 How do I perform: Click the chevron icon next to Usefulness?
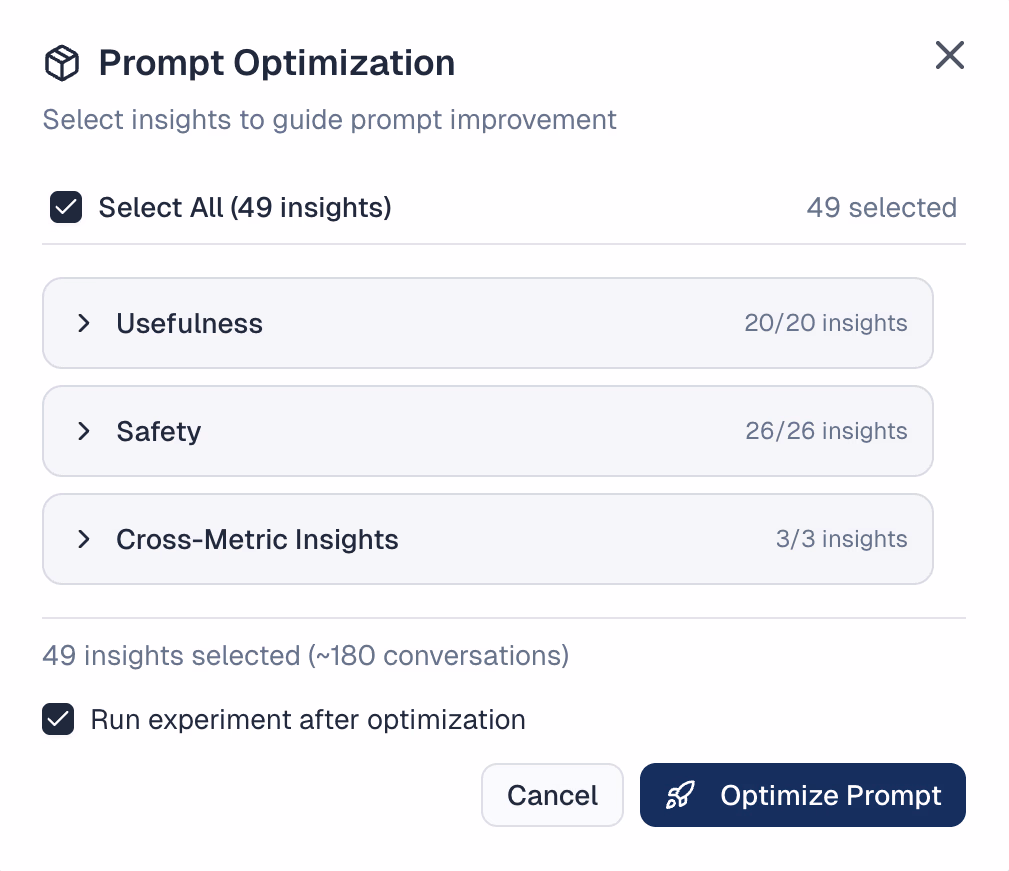84,323
